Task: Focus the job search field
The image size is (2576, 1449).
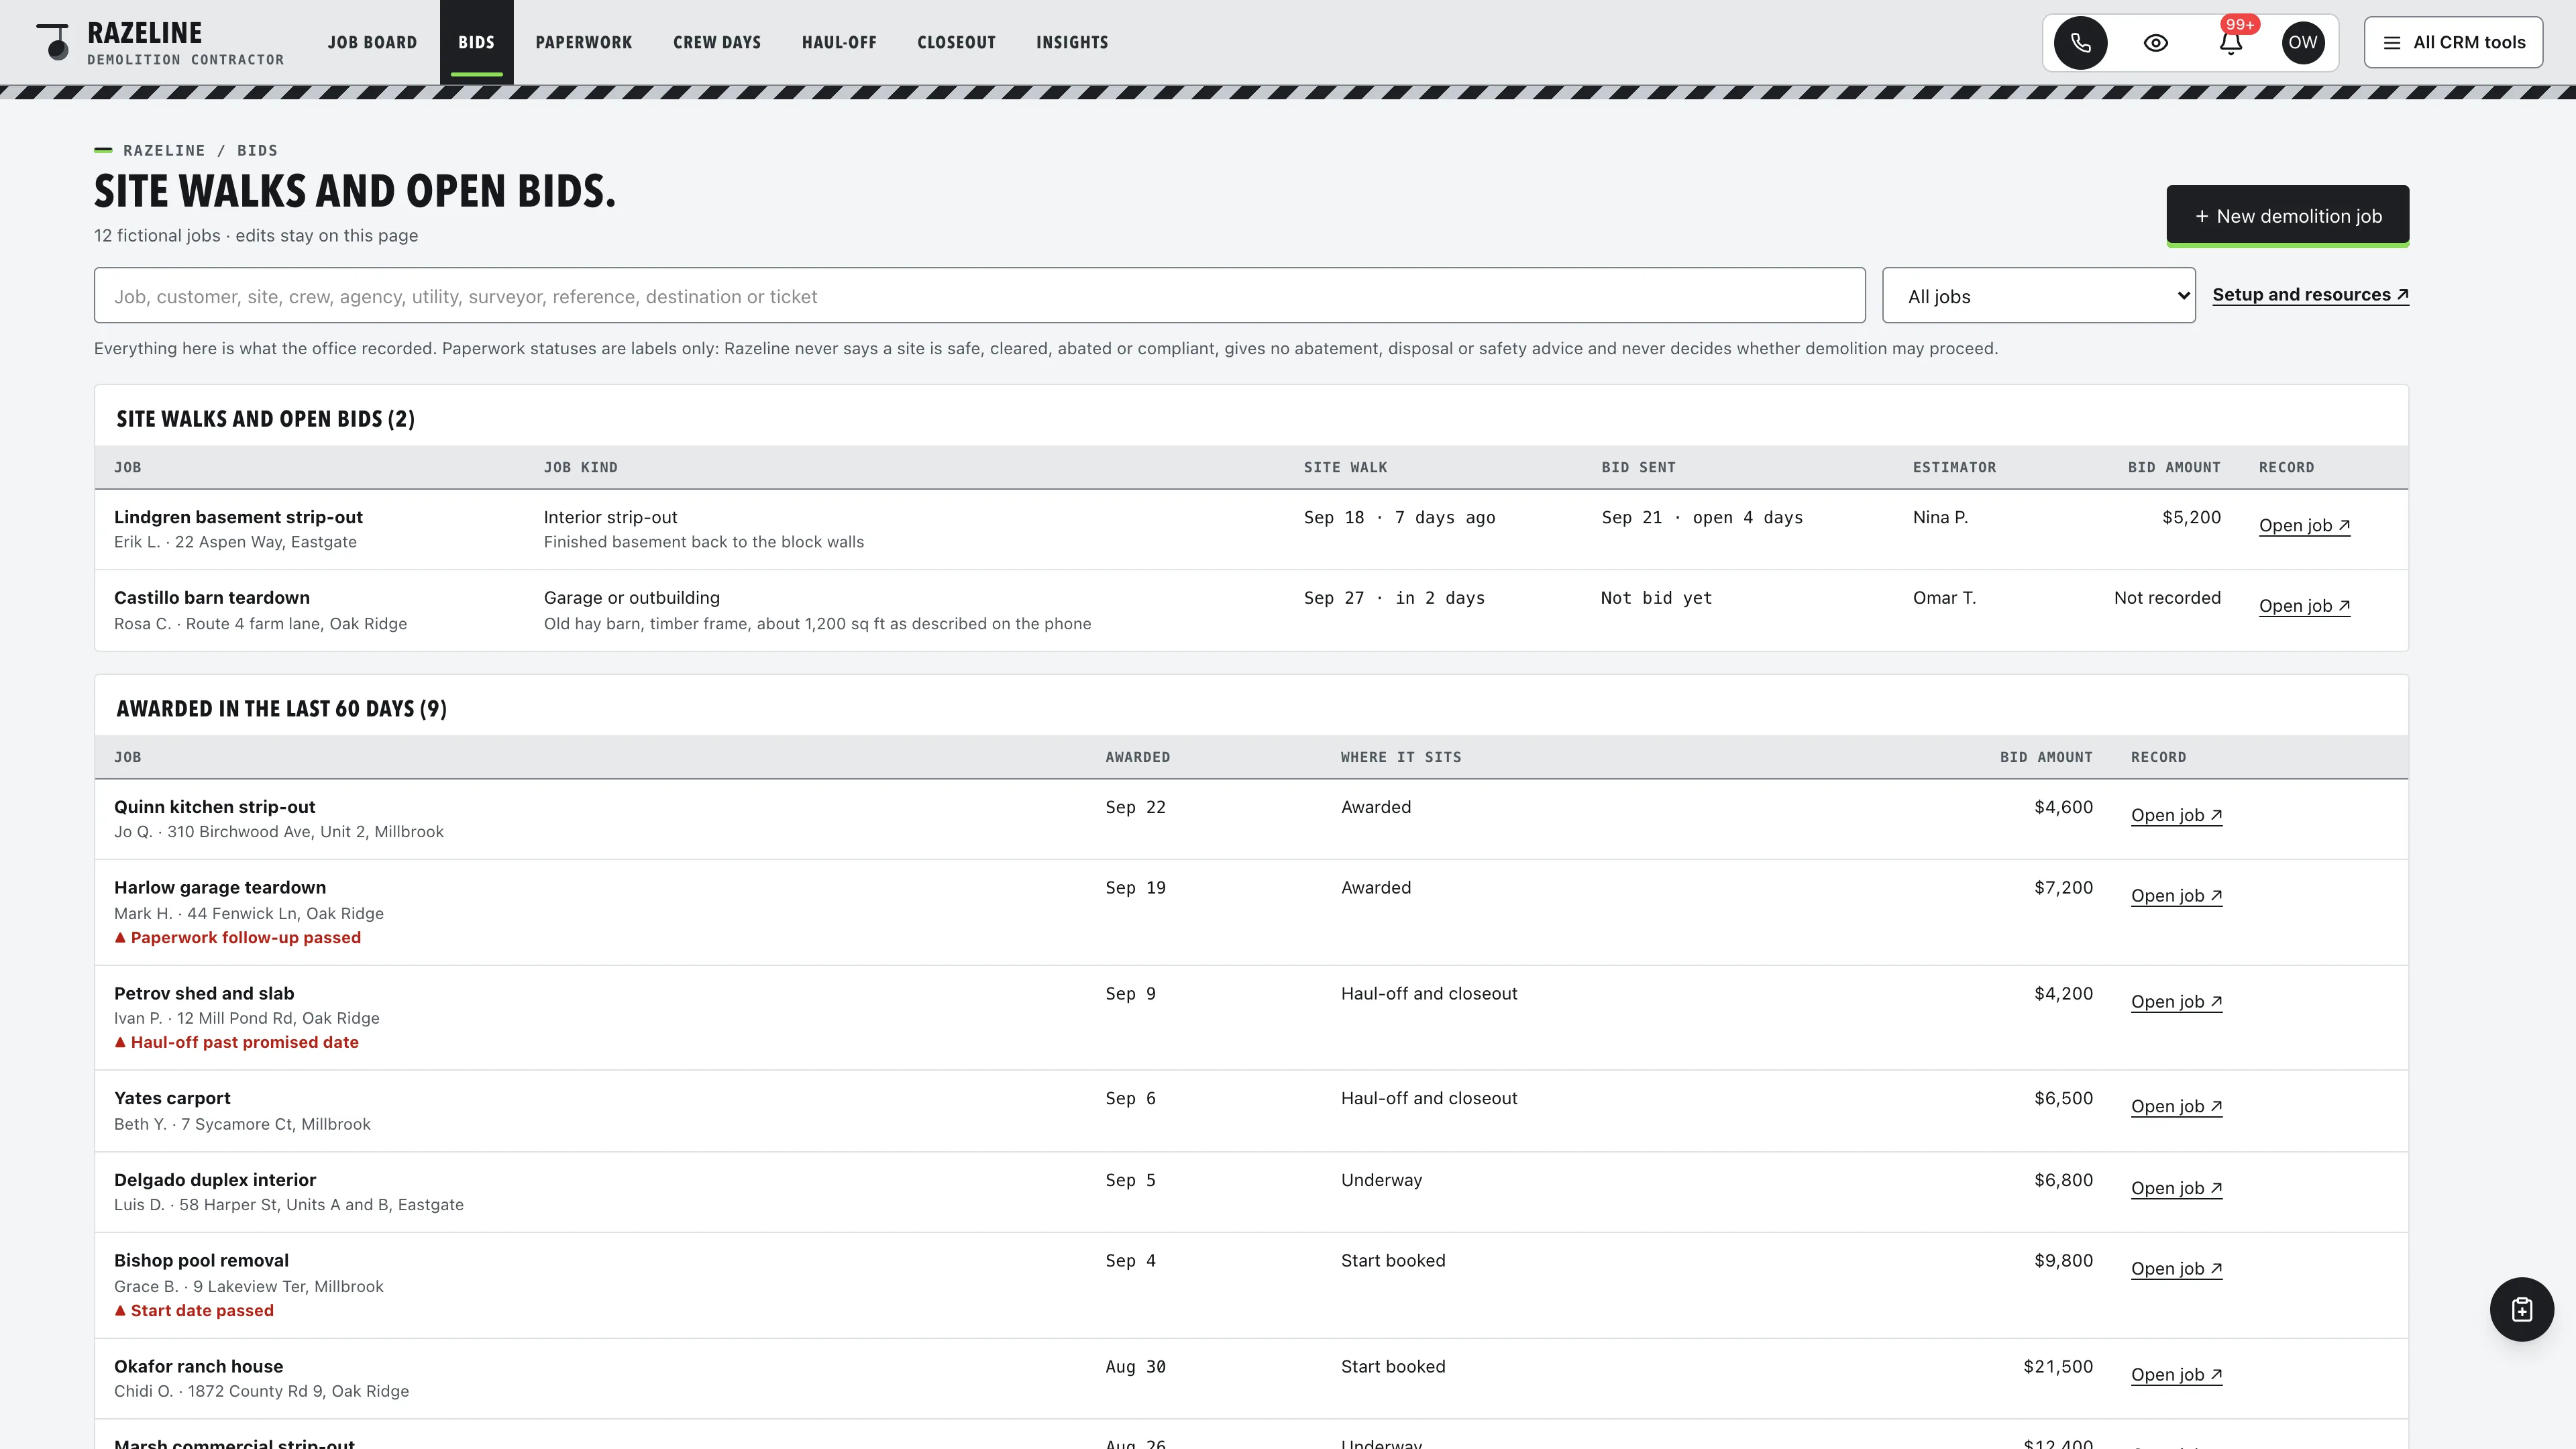Action: [979, 295]
